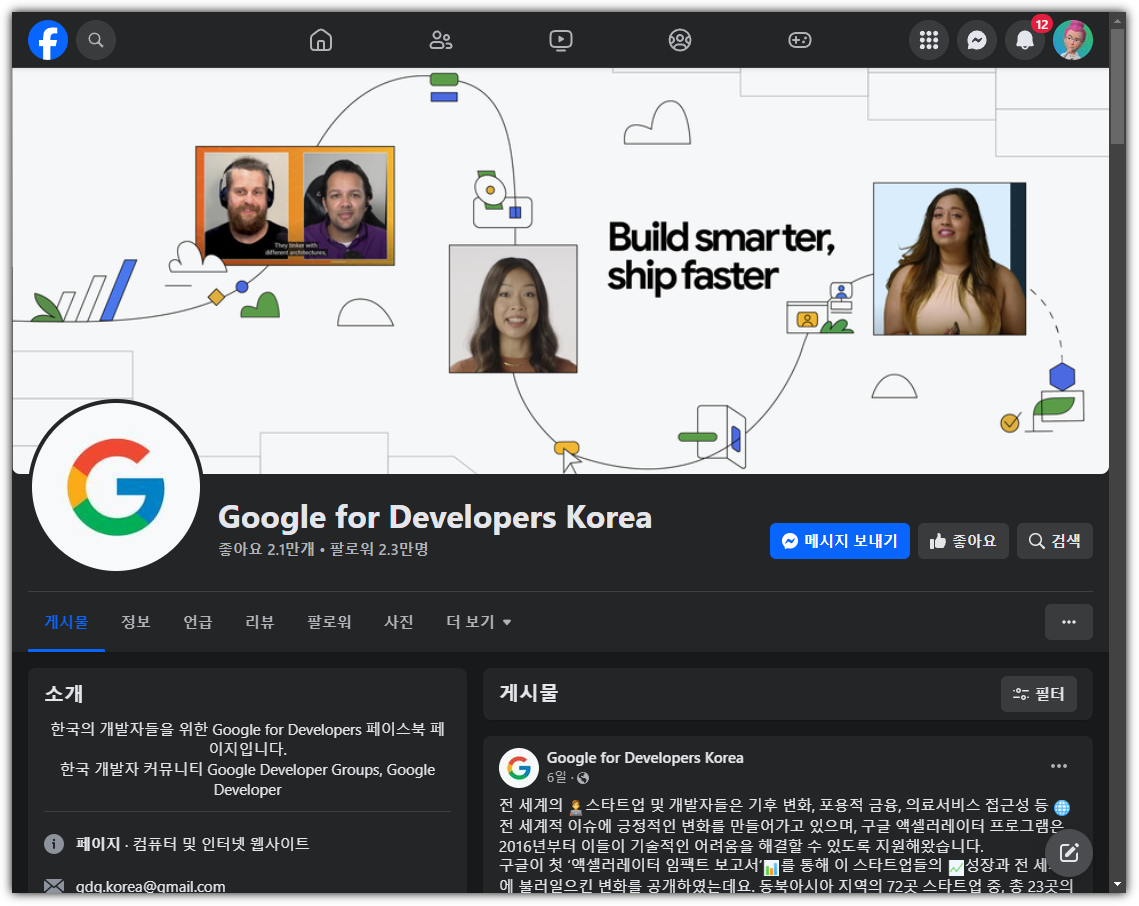This screenshot has height=906, width=1139.
Task: Click the 좋아요 2.1만개 count
Action: pyautogui.click(x=267, y=549)
